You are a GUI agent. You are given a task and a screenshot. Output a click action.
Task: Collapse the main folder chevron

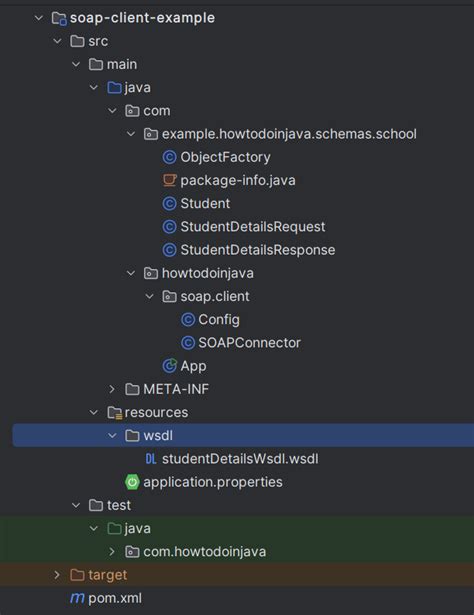click(76, 64)
